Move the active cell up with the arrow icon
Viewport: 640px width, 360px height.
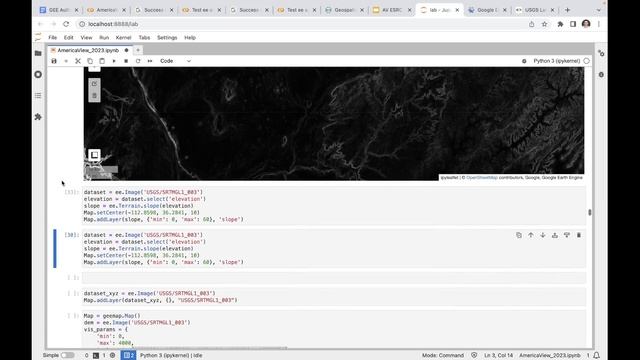click(531, 235)
